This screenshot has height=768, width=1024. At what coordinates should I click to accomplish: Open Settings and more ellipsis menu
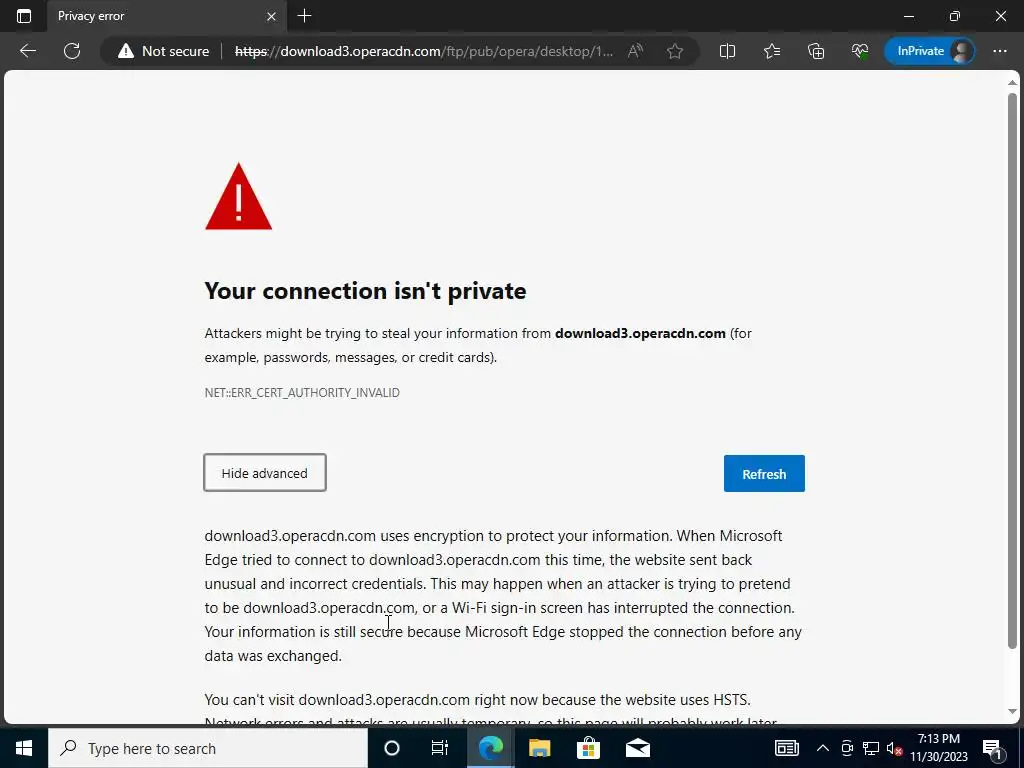[999, 51]
